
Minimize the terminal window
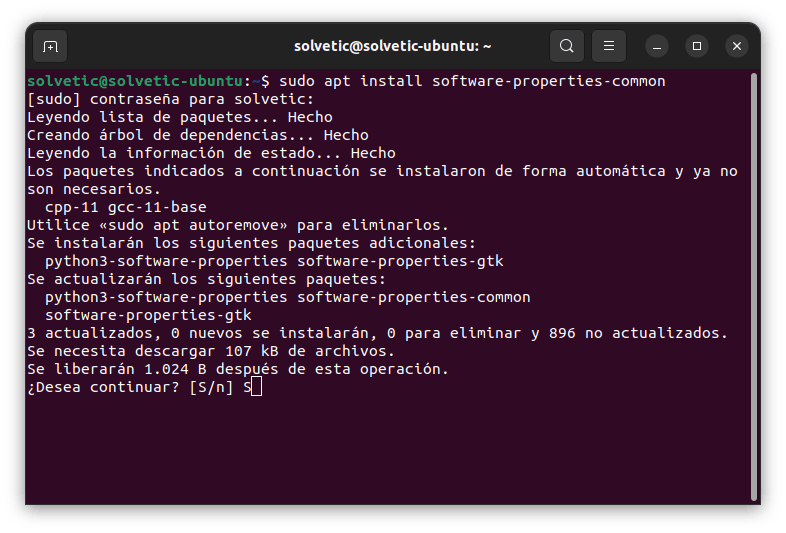click(x=657, y=46)
